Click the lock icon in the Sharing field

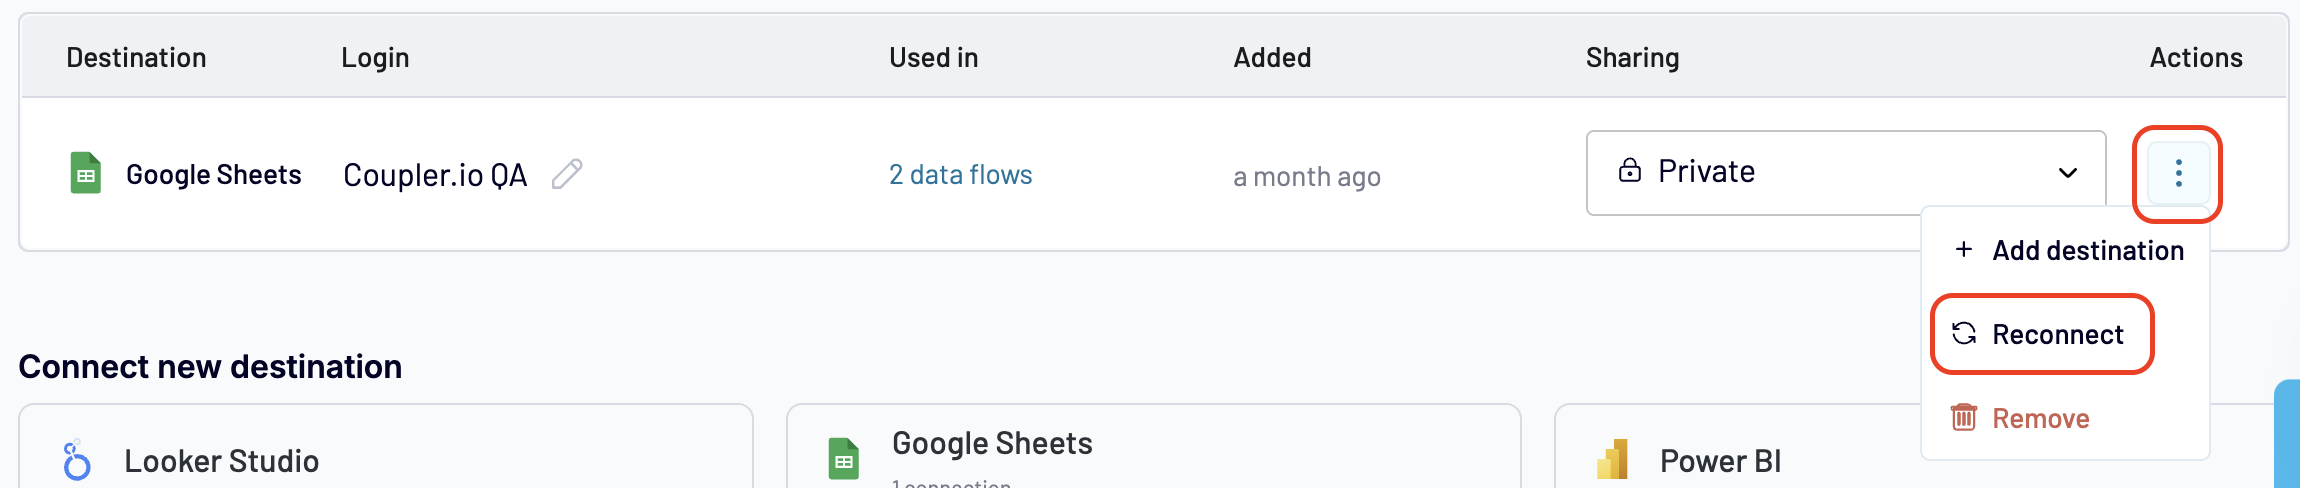pos(1630,171)
